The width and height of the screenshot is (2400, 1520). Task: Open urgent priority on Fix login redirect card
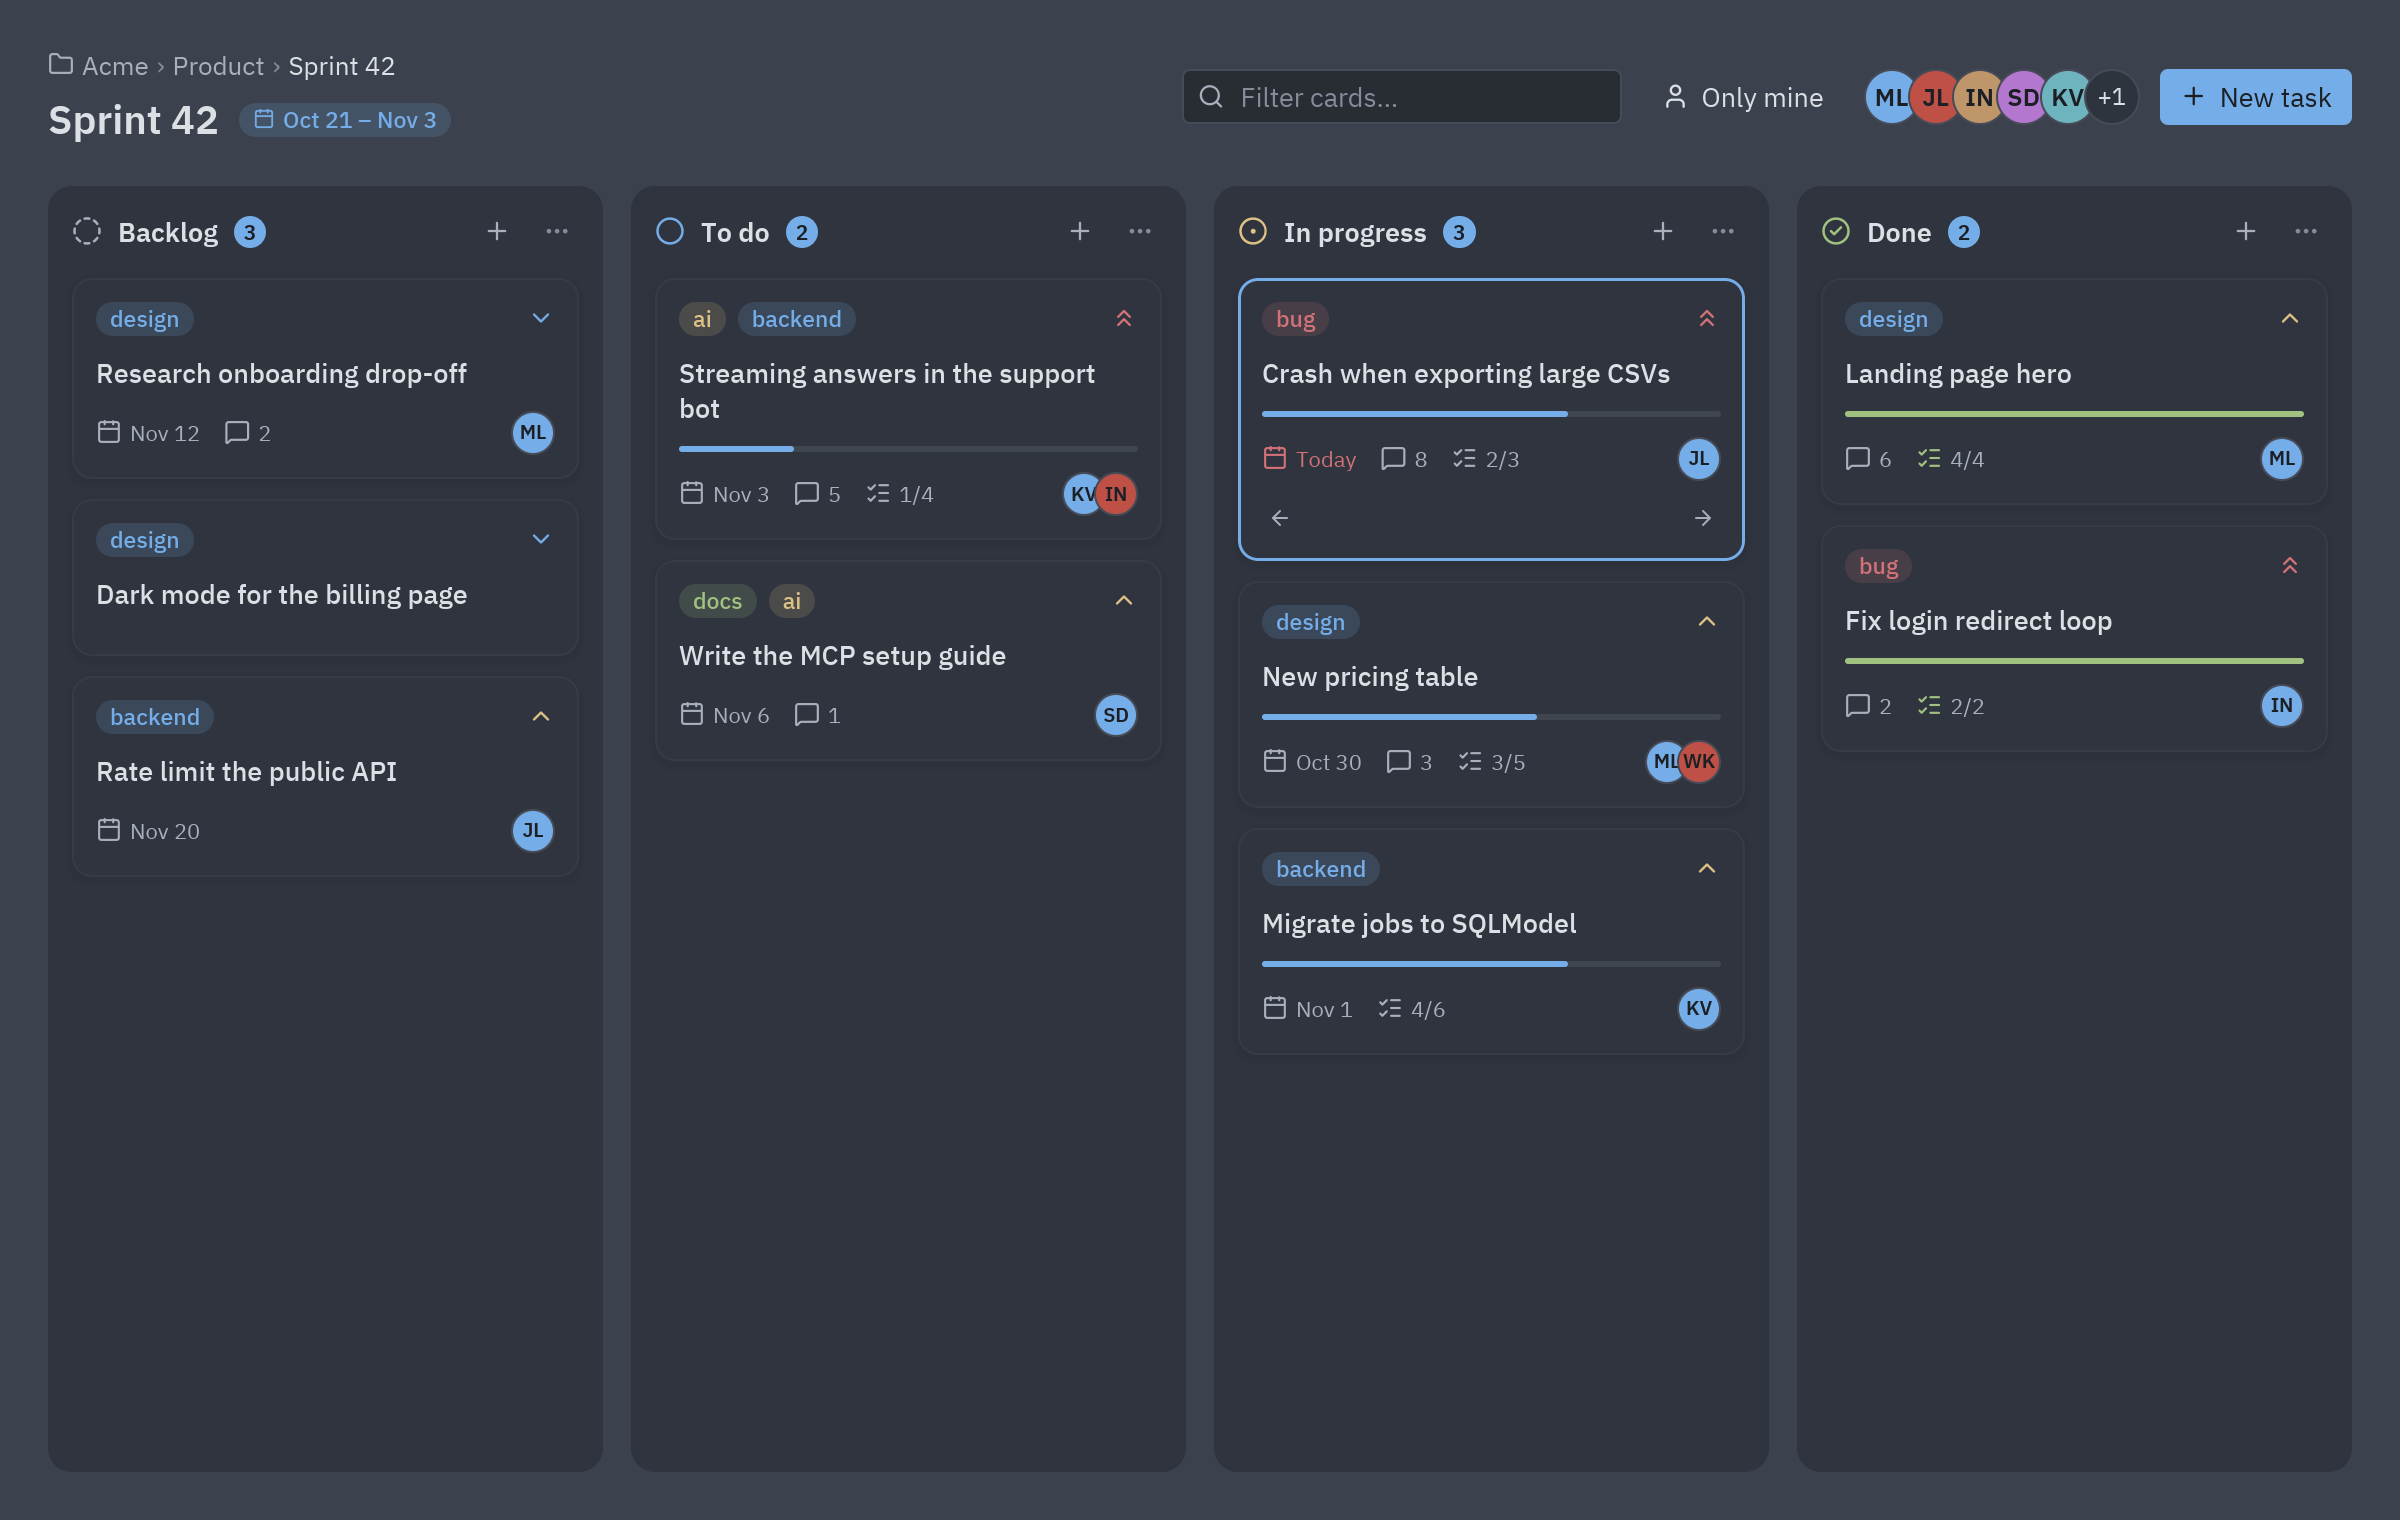[2290, 566]
